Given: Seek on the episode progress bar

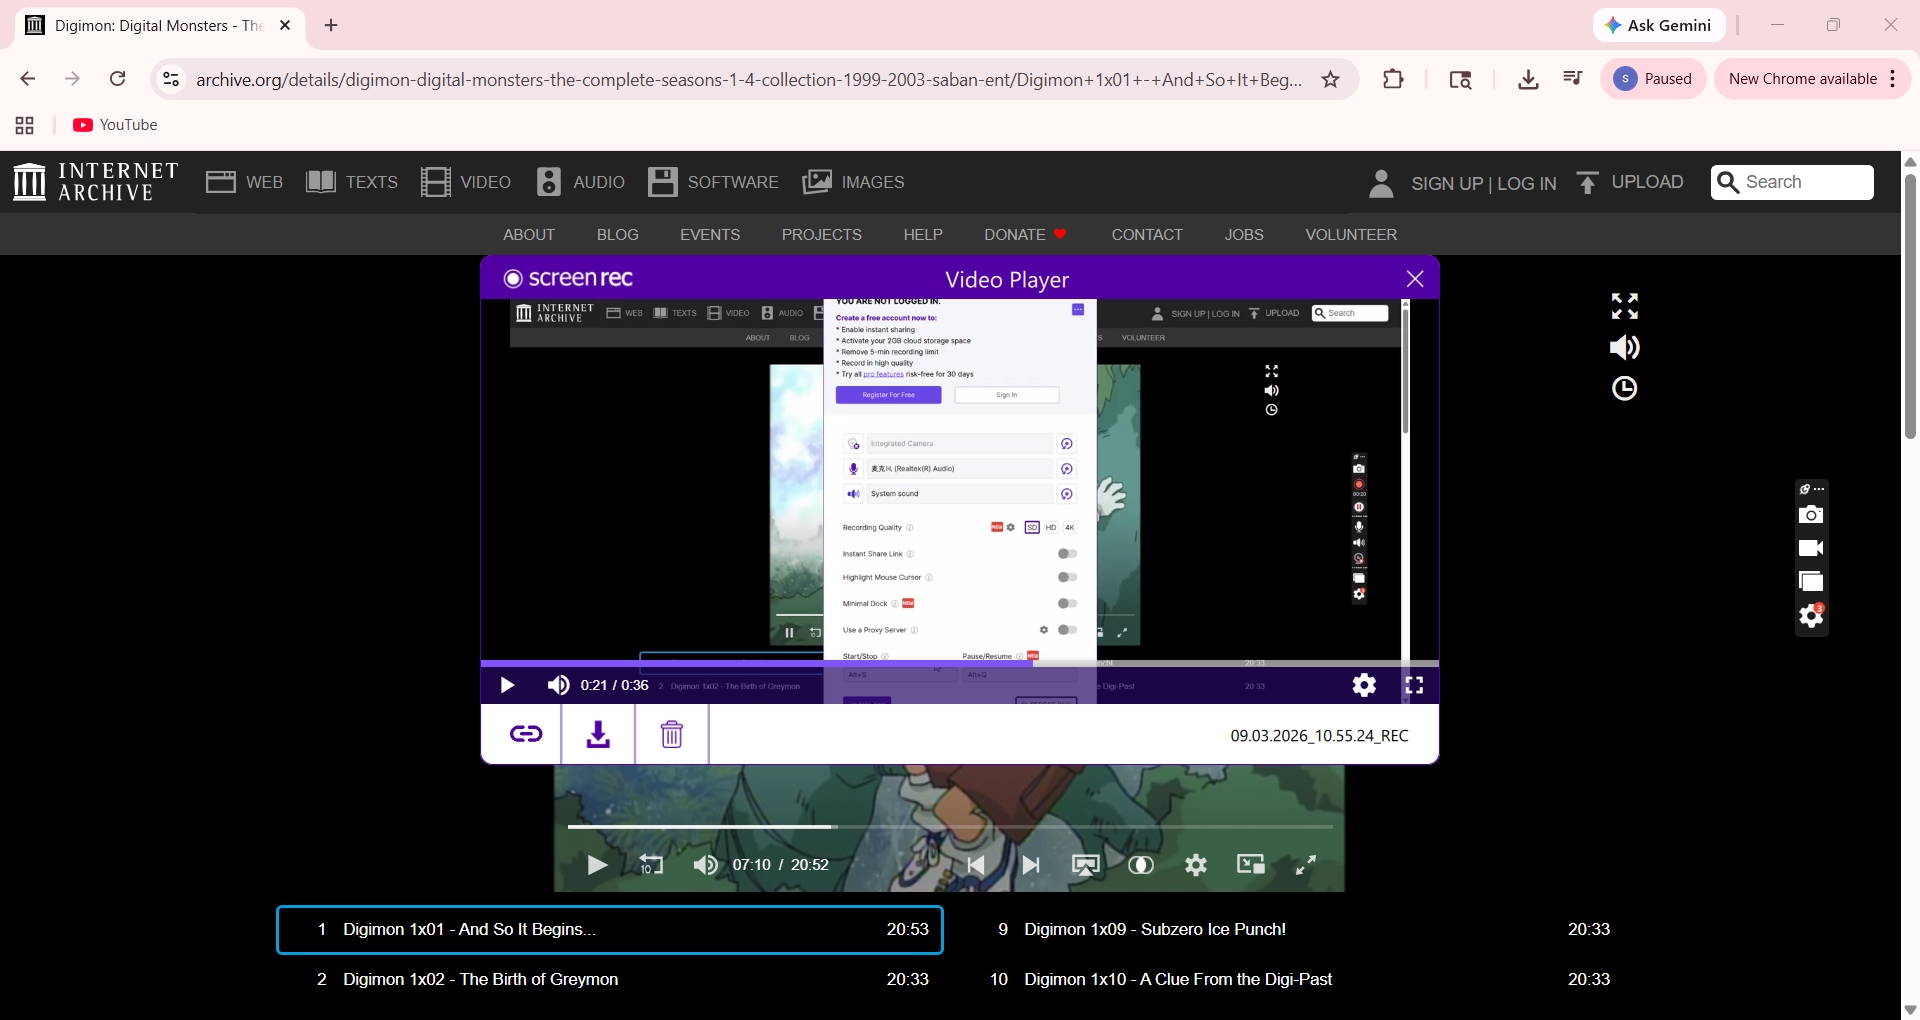Looking at the screenshot, I should coord(950,827).
